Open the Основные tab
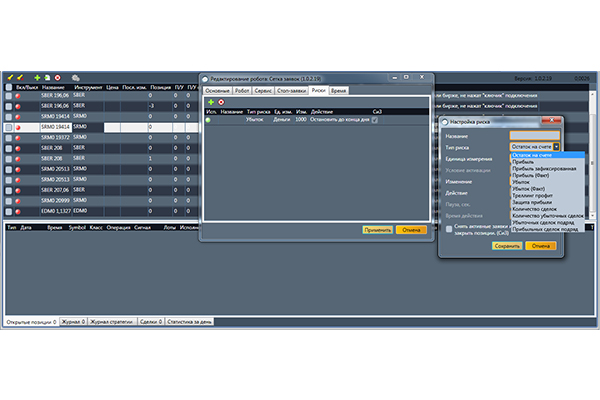The height and width of the screenshot is (400, 600). [x=218, y=90]
